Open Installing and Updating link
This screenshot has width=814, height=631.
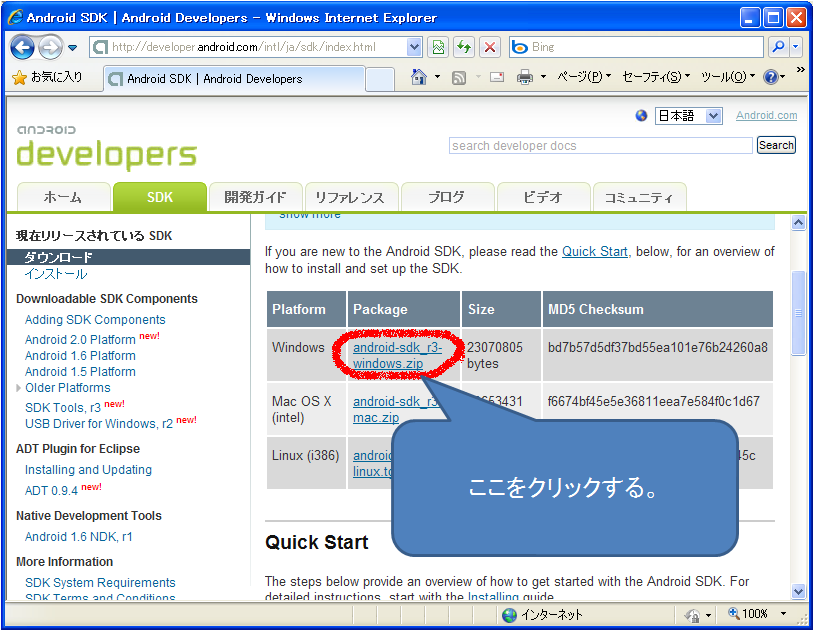pyautogui.click(x=88, y=470)
